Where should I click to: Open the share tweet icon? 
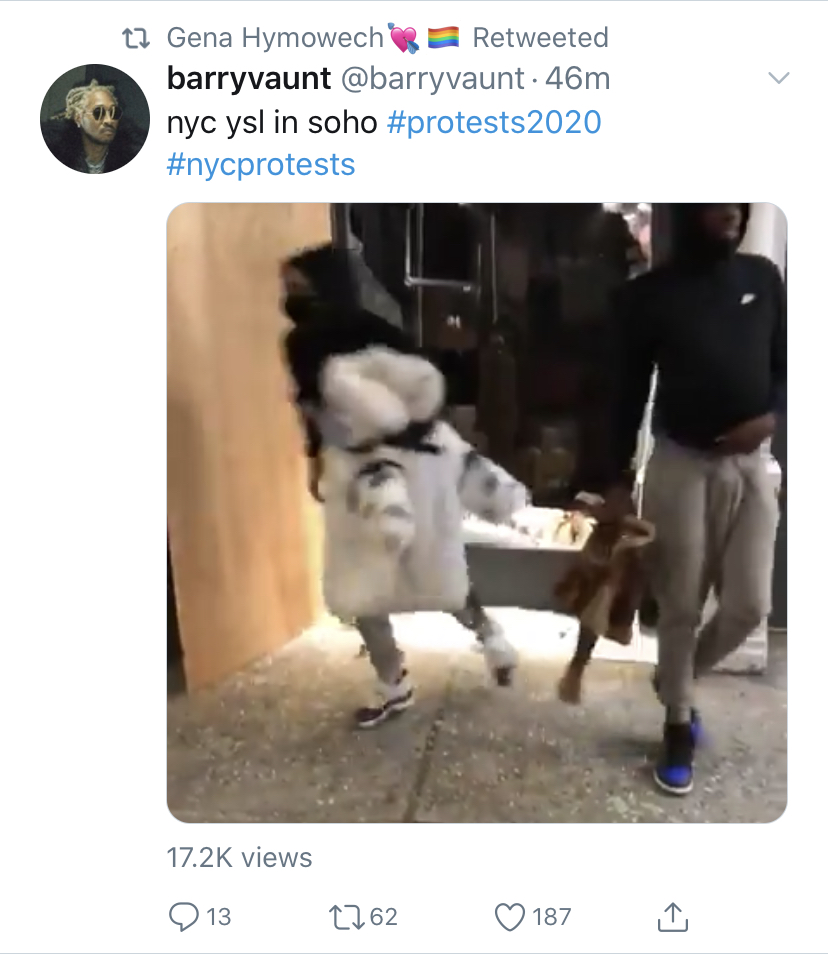pos(673,916)
